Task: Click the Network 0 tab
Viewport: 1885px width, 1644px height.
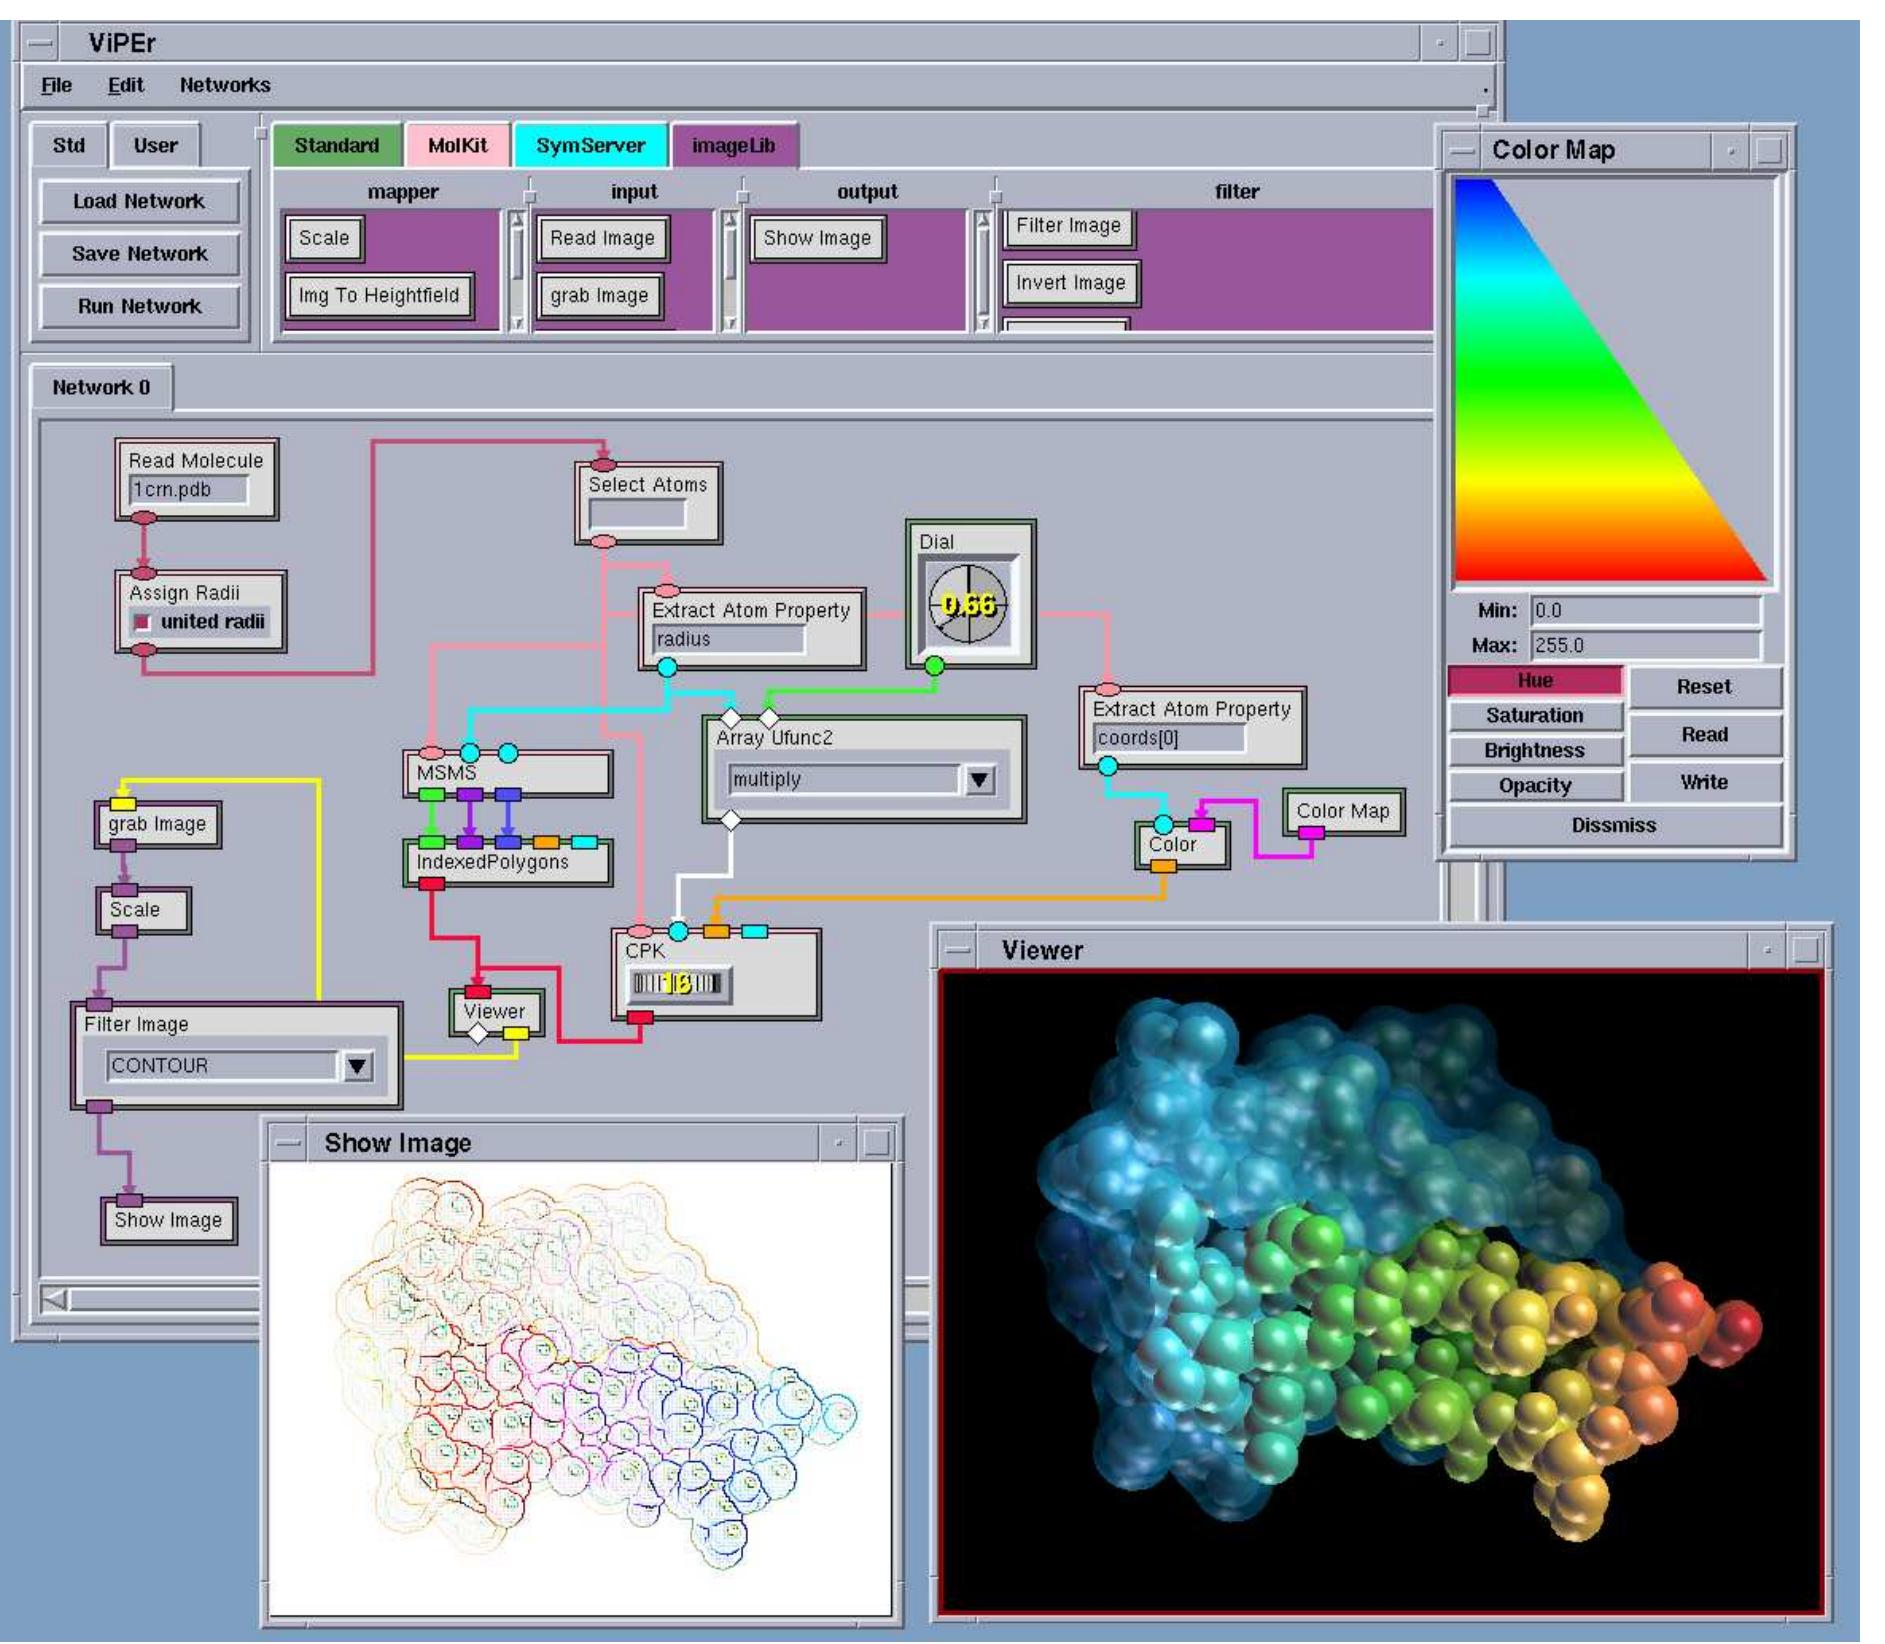Action: (x=101, y=388)
